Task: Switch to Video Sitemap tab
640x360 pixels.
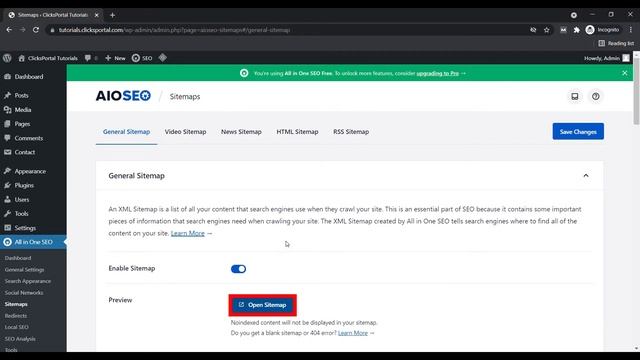Action: [185, 132]
